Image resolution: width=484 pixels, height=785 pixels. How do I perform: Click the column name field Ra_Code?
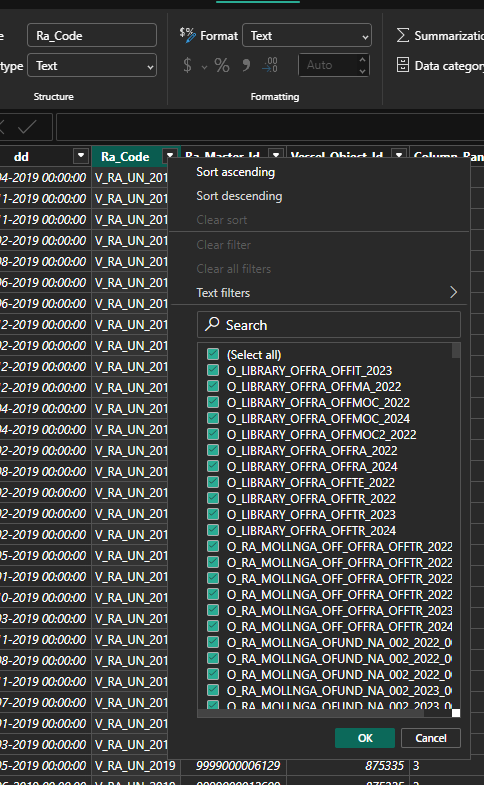92,36
